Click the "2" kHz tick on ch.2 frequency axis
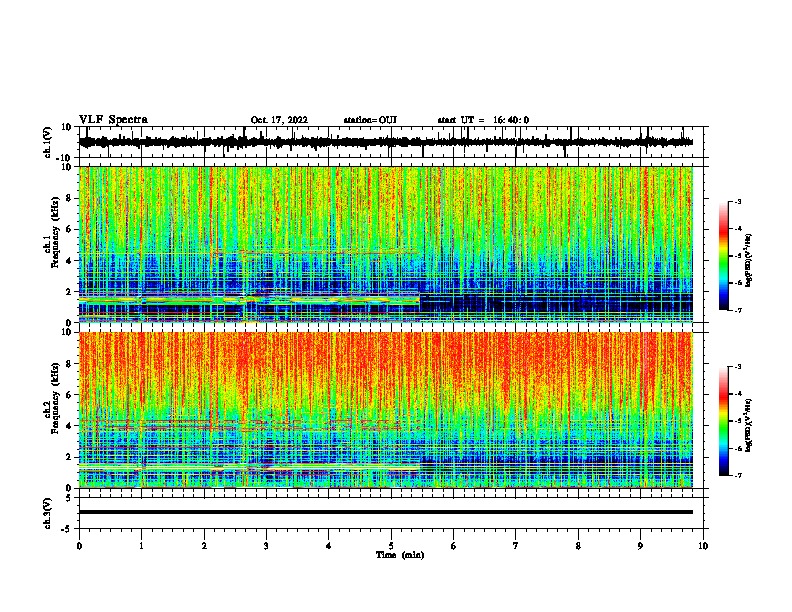This screenshot has width=792, height=612. click(x=69, y=457)
